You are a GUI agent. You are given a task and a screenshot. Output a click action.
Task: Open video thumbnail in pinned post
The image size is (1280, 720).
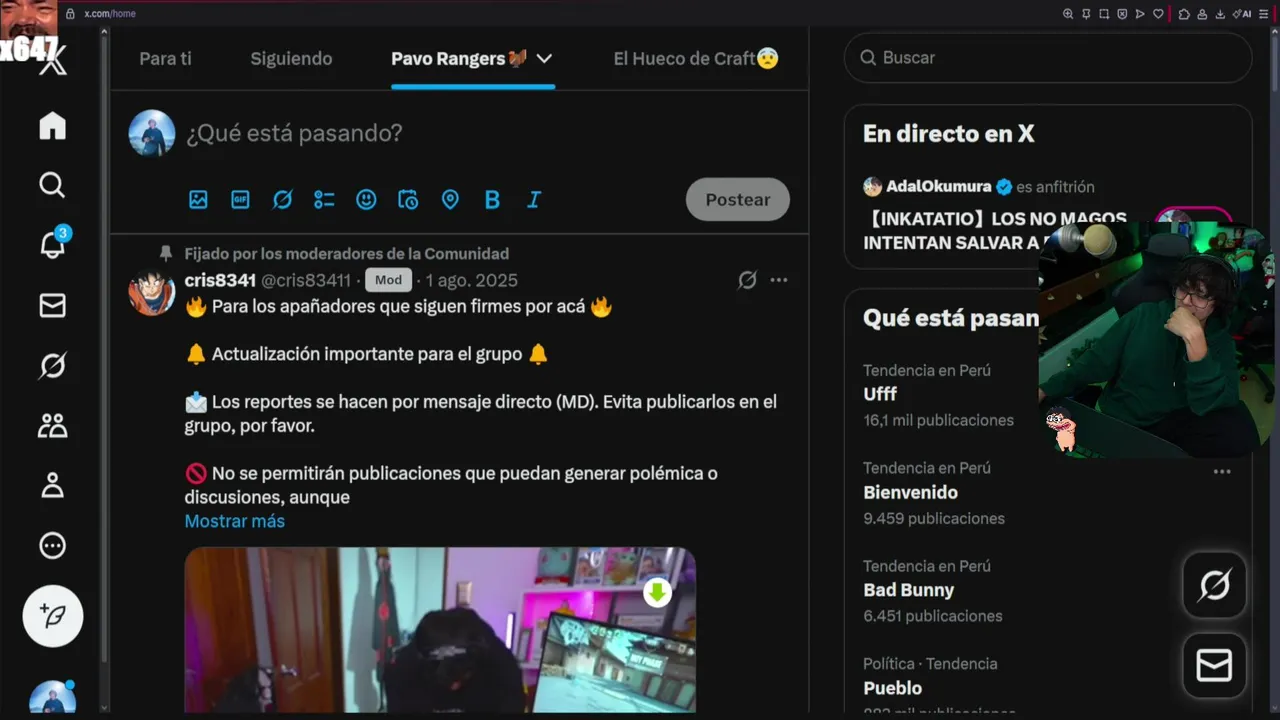click(440, 630)
